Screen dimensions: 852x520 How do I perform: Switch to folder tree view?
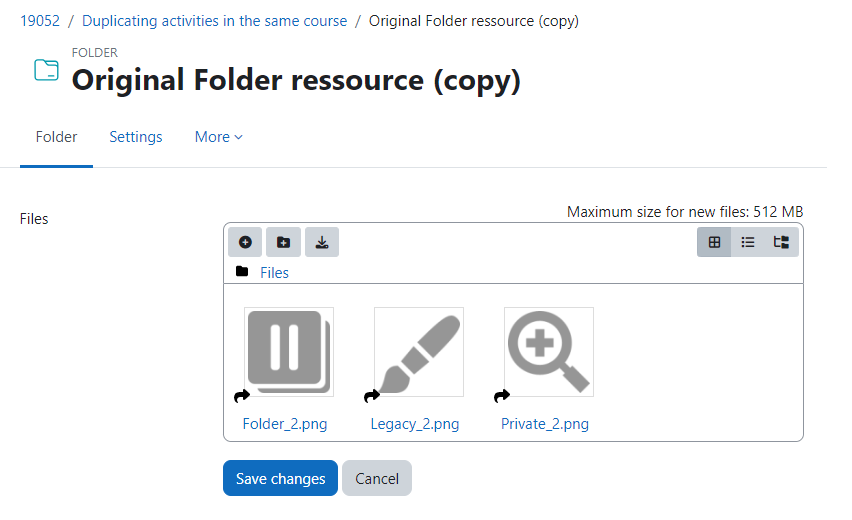point(781,242)
